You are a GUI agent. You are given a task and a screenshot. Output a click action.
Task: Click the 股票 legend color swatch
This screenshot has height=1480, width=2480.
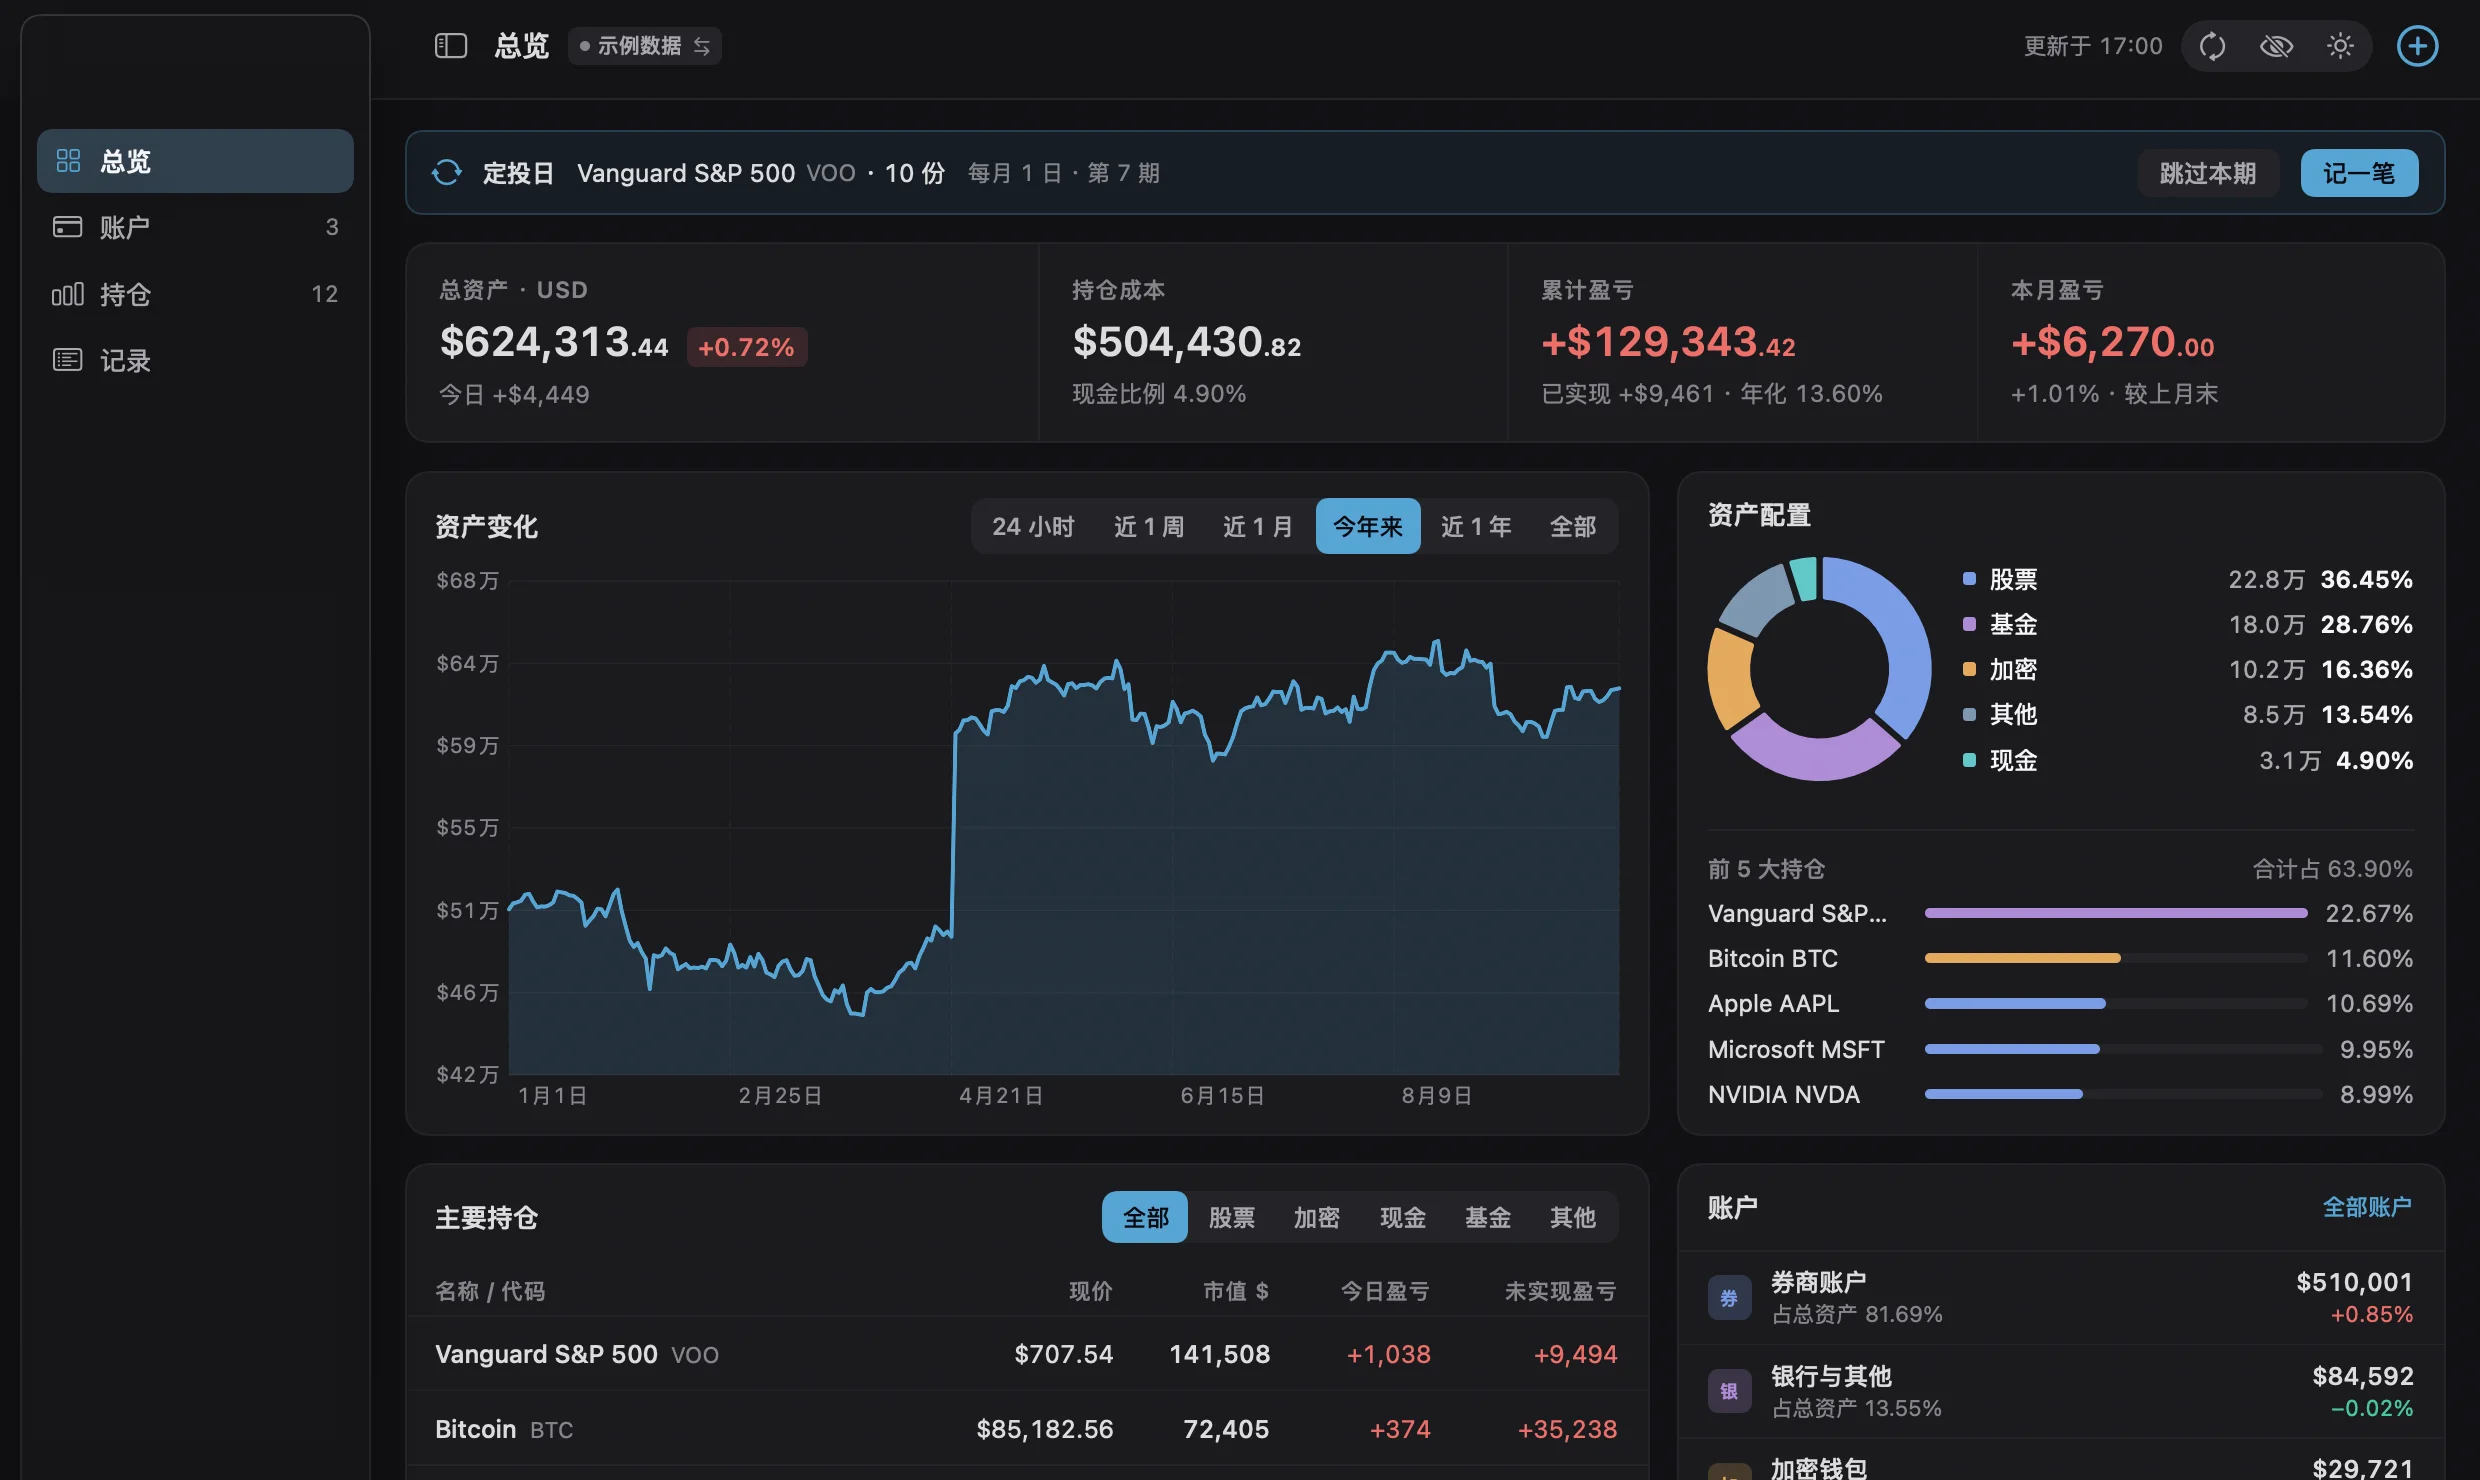[x=1969, y=579]
